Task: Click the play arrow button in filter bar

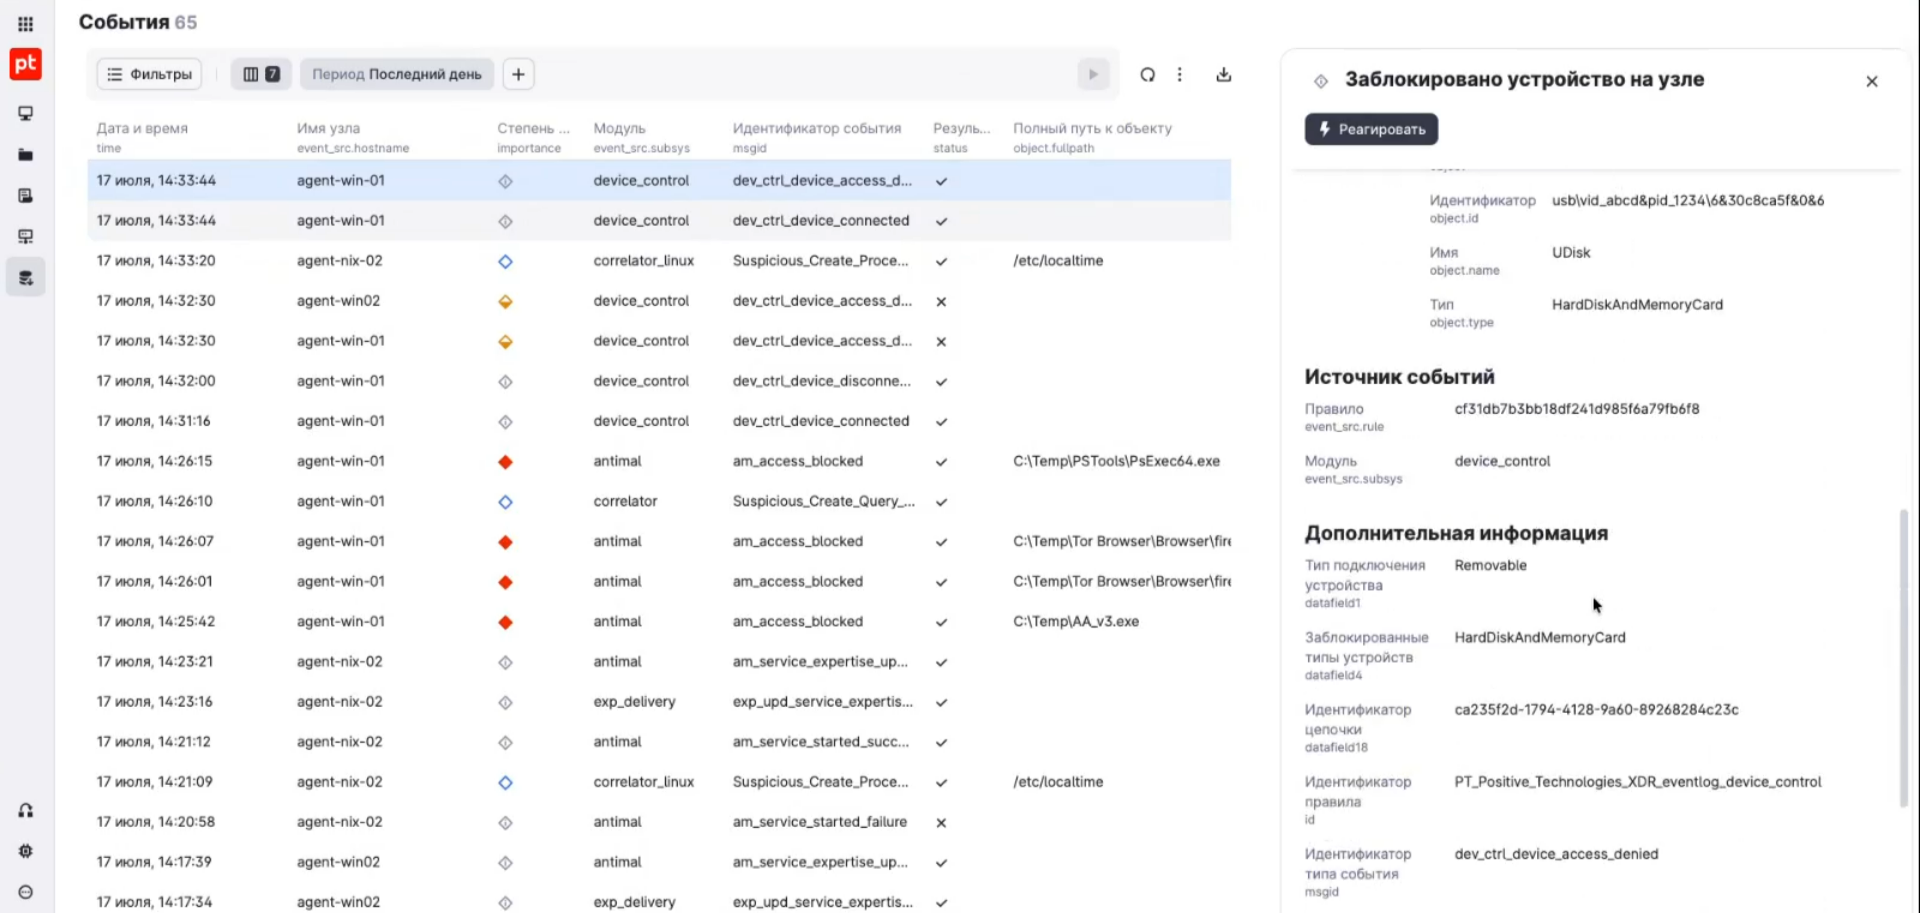Action: pos(1093,74)
